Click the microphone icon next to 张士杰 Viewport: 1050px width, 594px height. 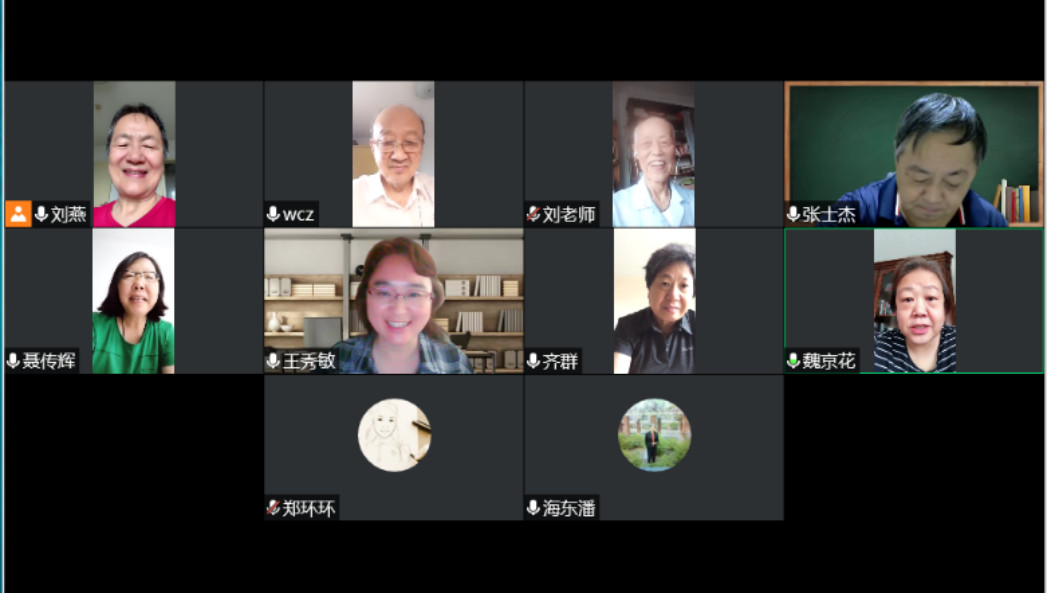(794, 214)
